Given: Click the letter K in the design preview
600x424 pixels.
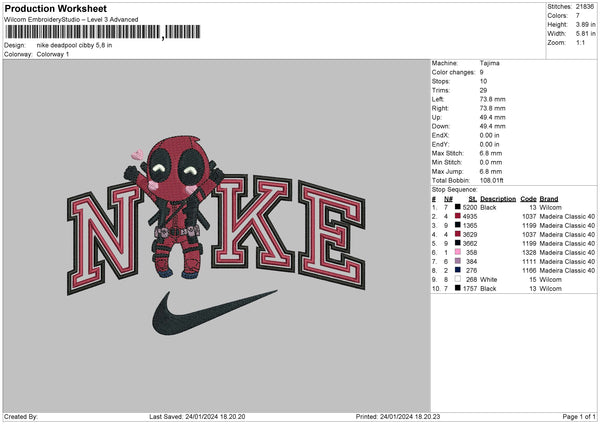Looking at the screenshot, I should coord(253,222).
